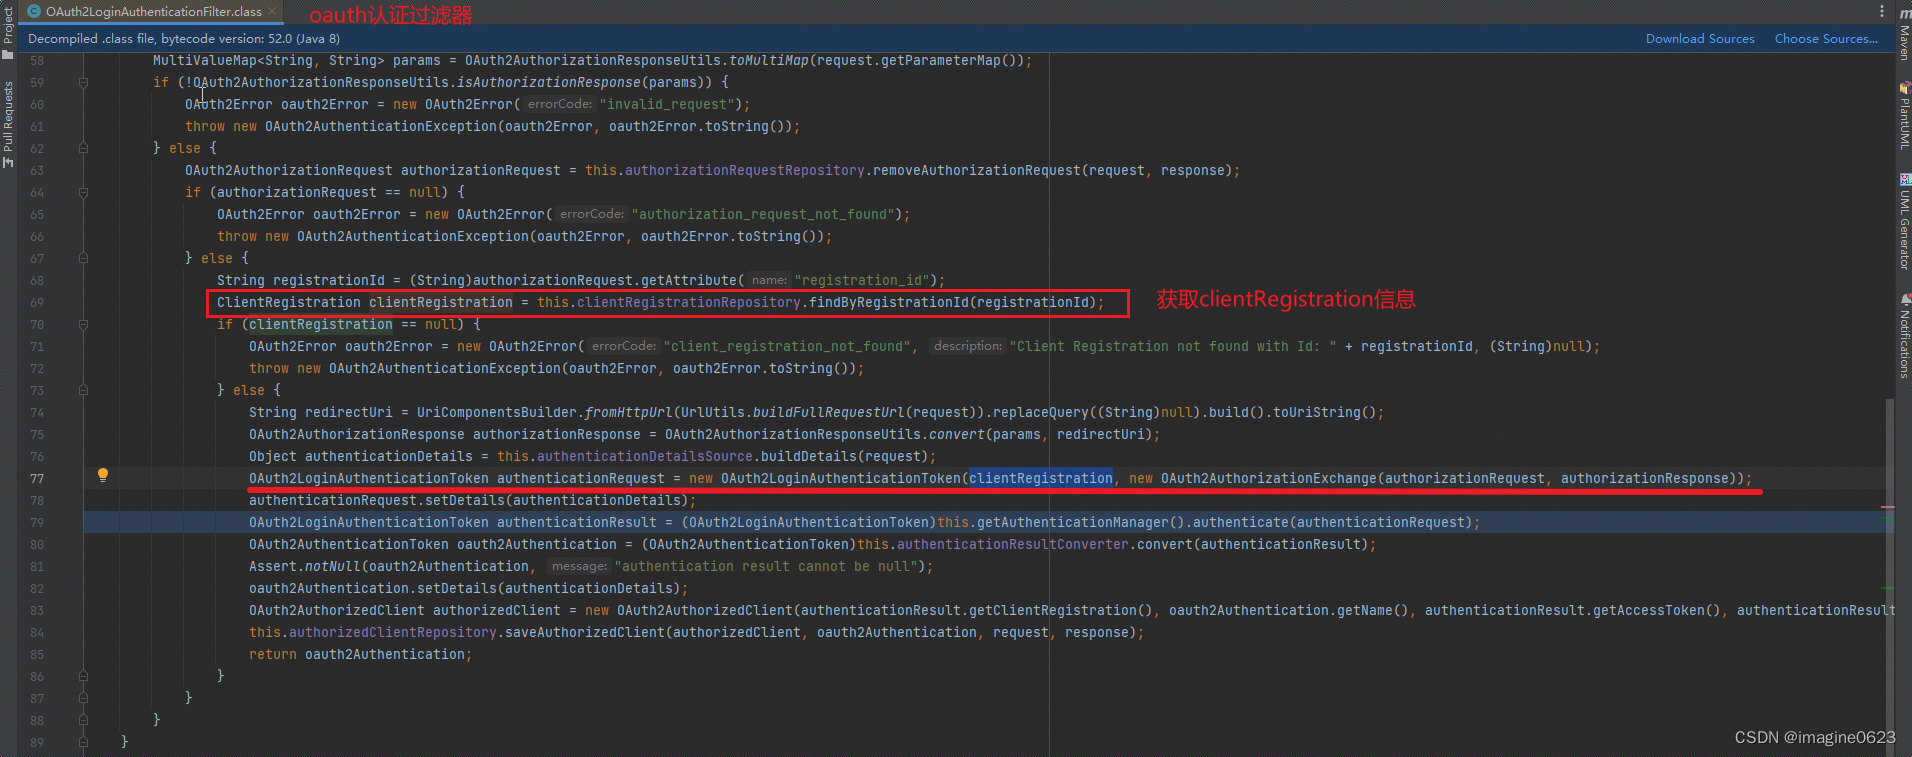This screenshot has width=1912, height=757.
Task: Click line number 58 in the gutter
Action: [37, 61]
